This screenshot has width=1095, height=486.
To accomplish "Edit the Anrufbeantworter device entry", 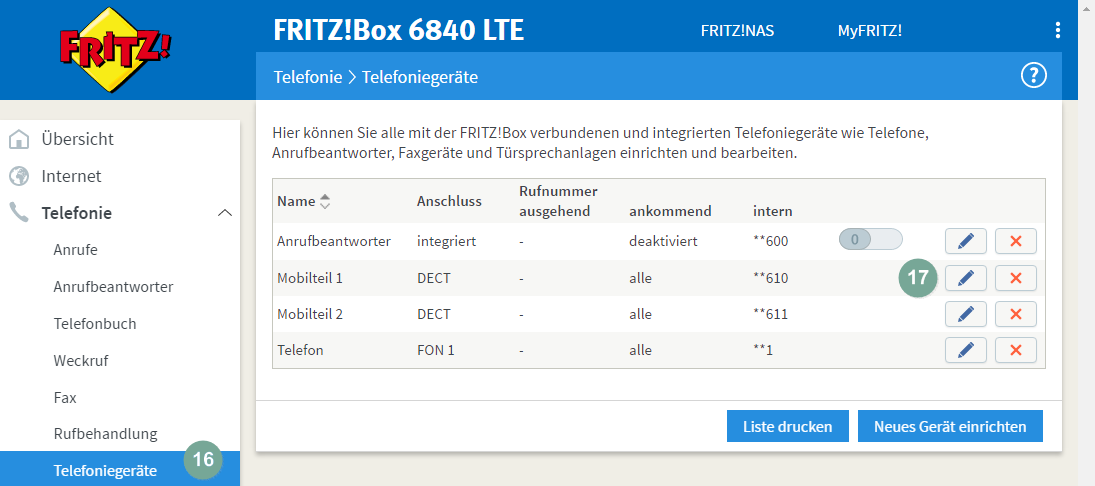I will pyautogui.click(x=965, y=241).
